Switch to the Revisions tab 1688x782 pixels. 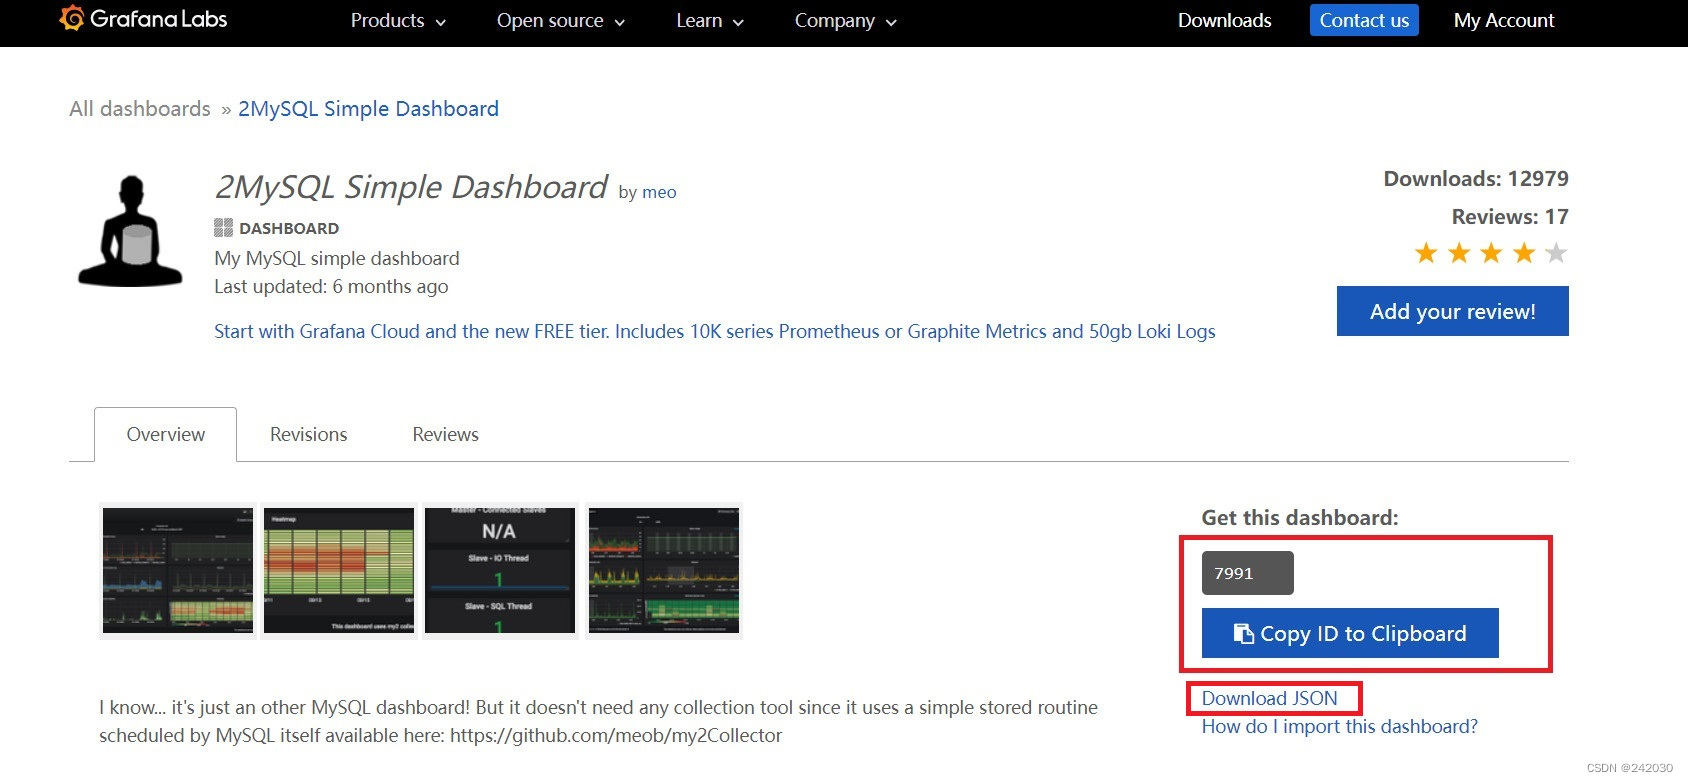[309, 434]
